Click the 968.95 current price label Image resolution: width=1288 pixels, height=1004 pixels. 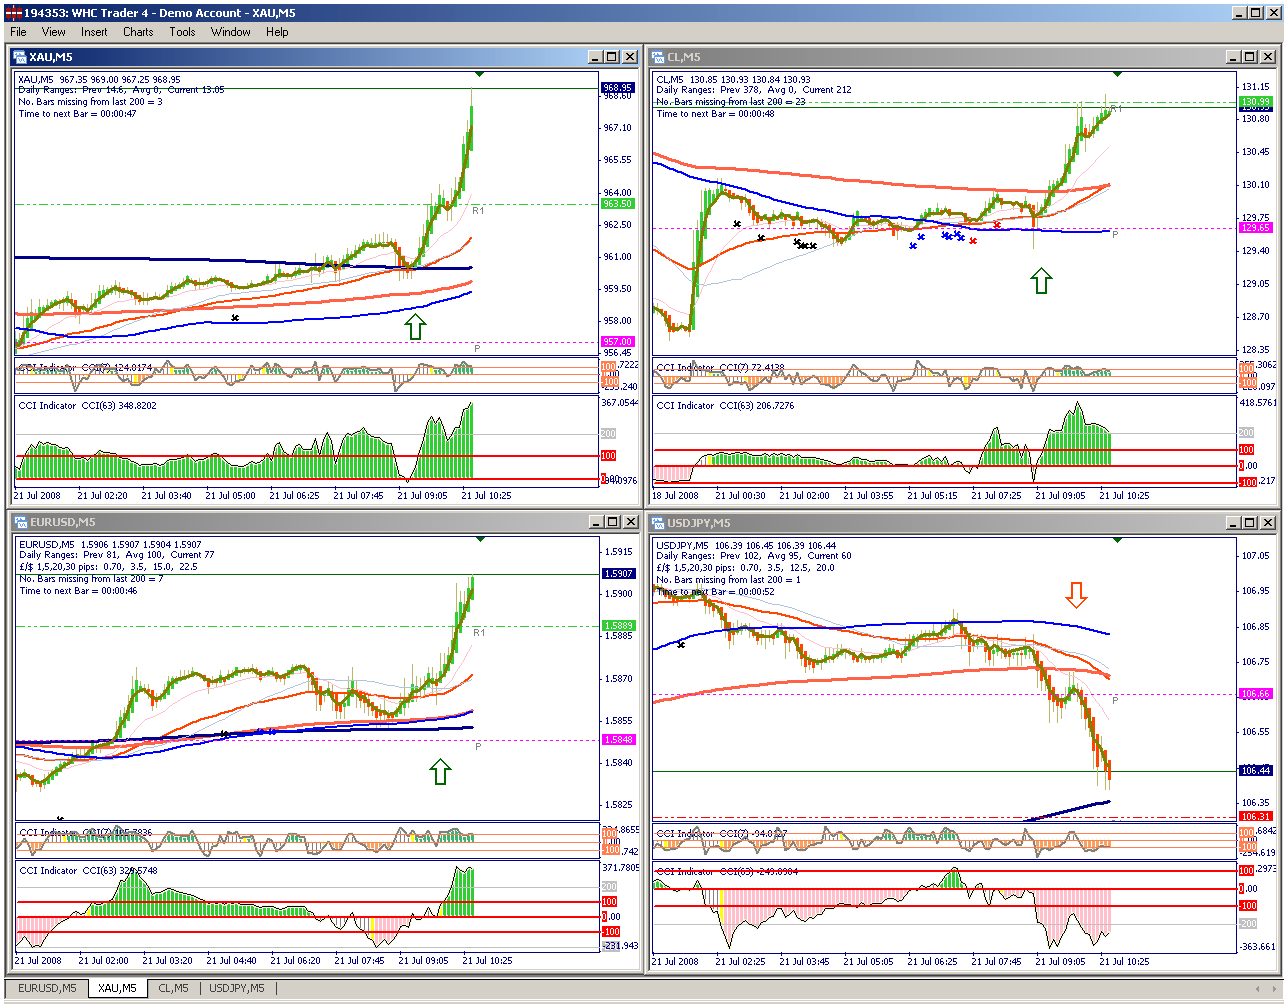tap(617, 88)
